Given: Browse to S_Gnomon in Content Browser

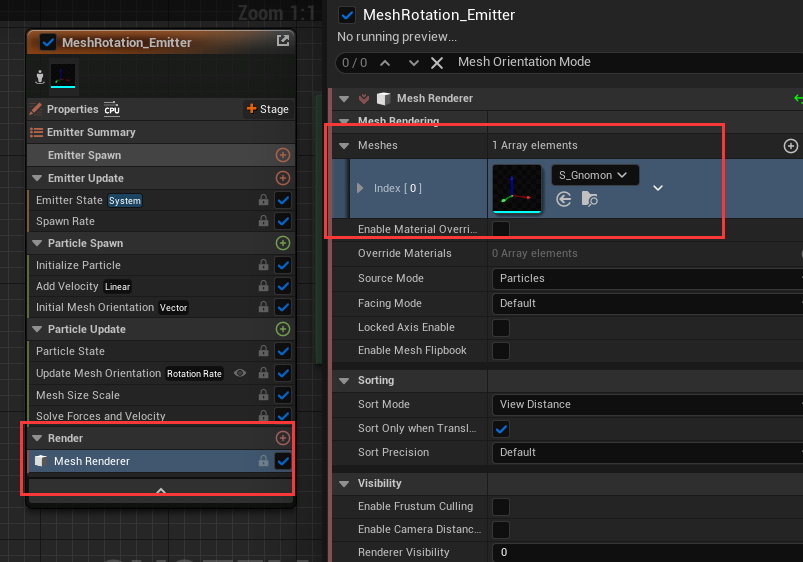Looking at the screenshot, I should coord(588,200).
